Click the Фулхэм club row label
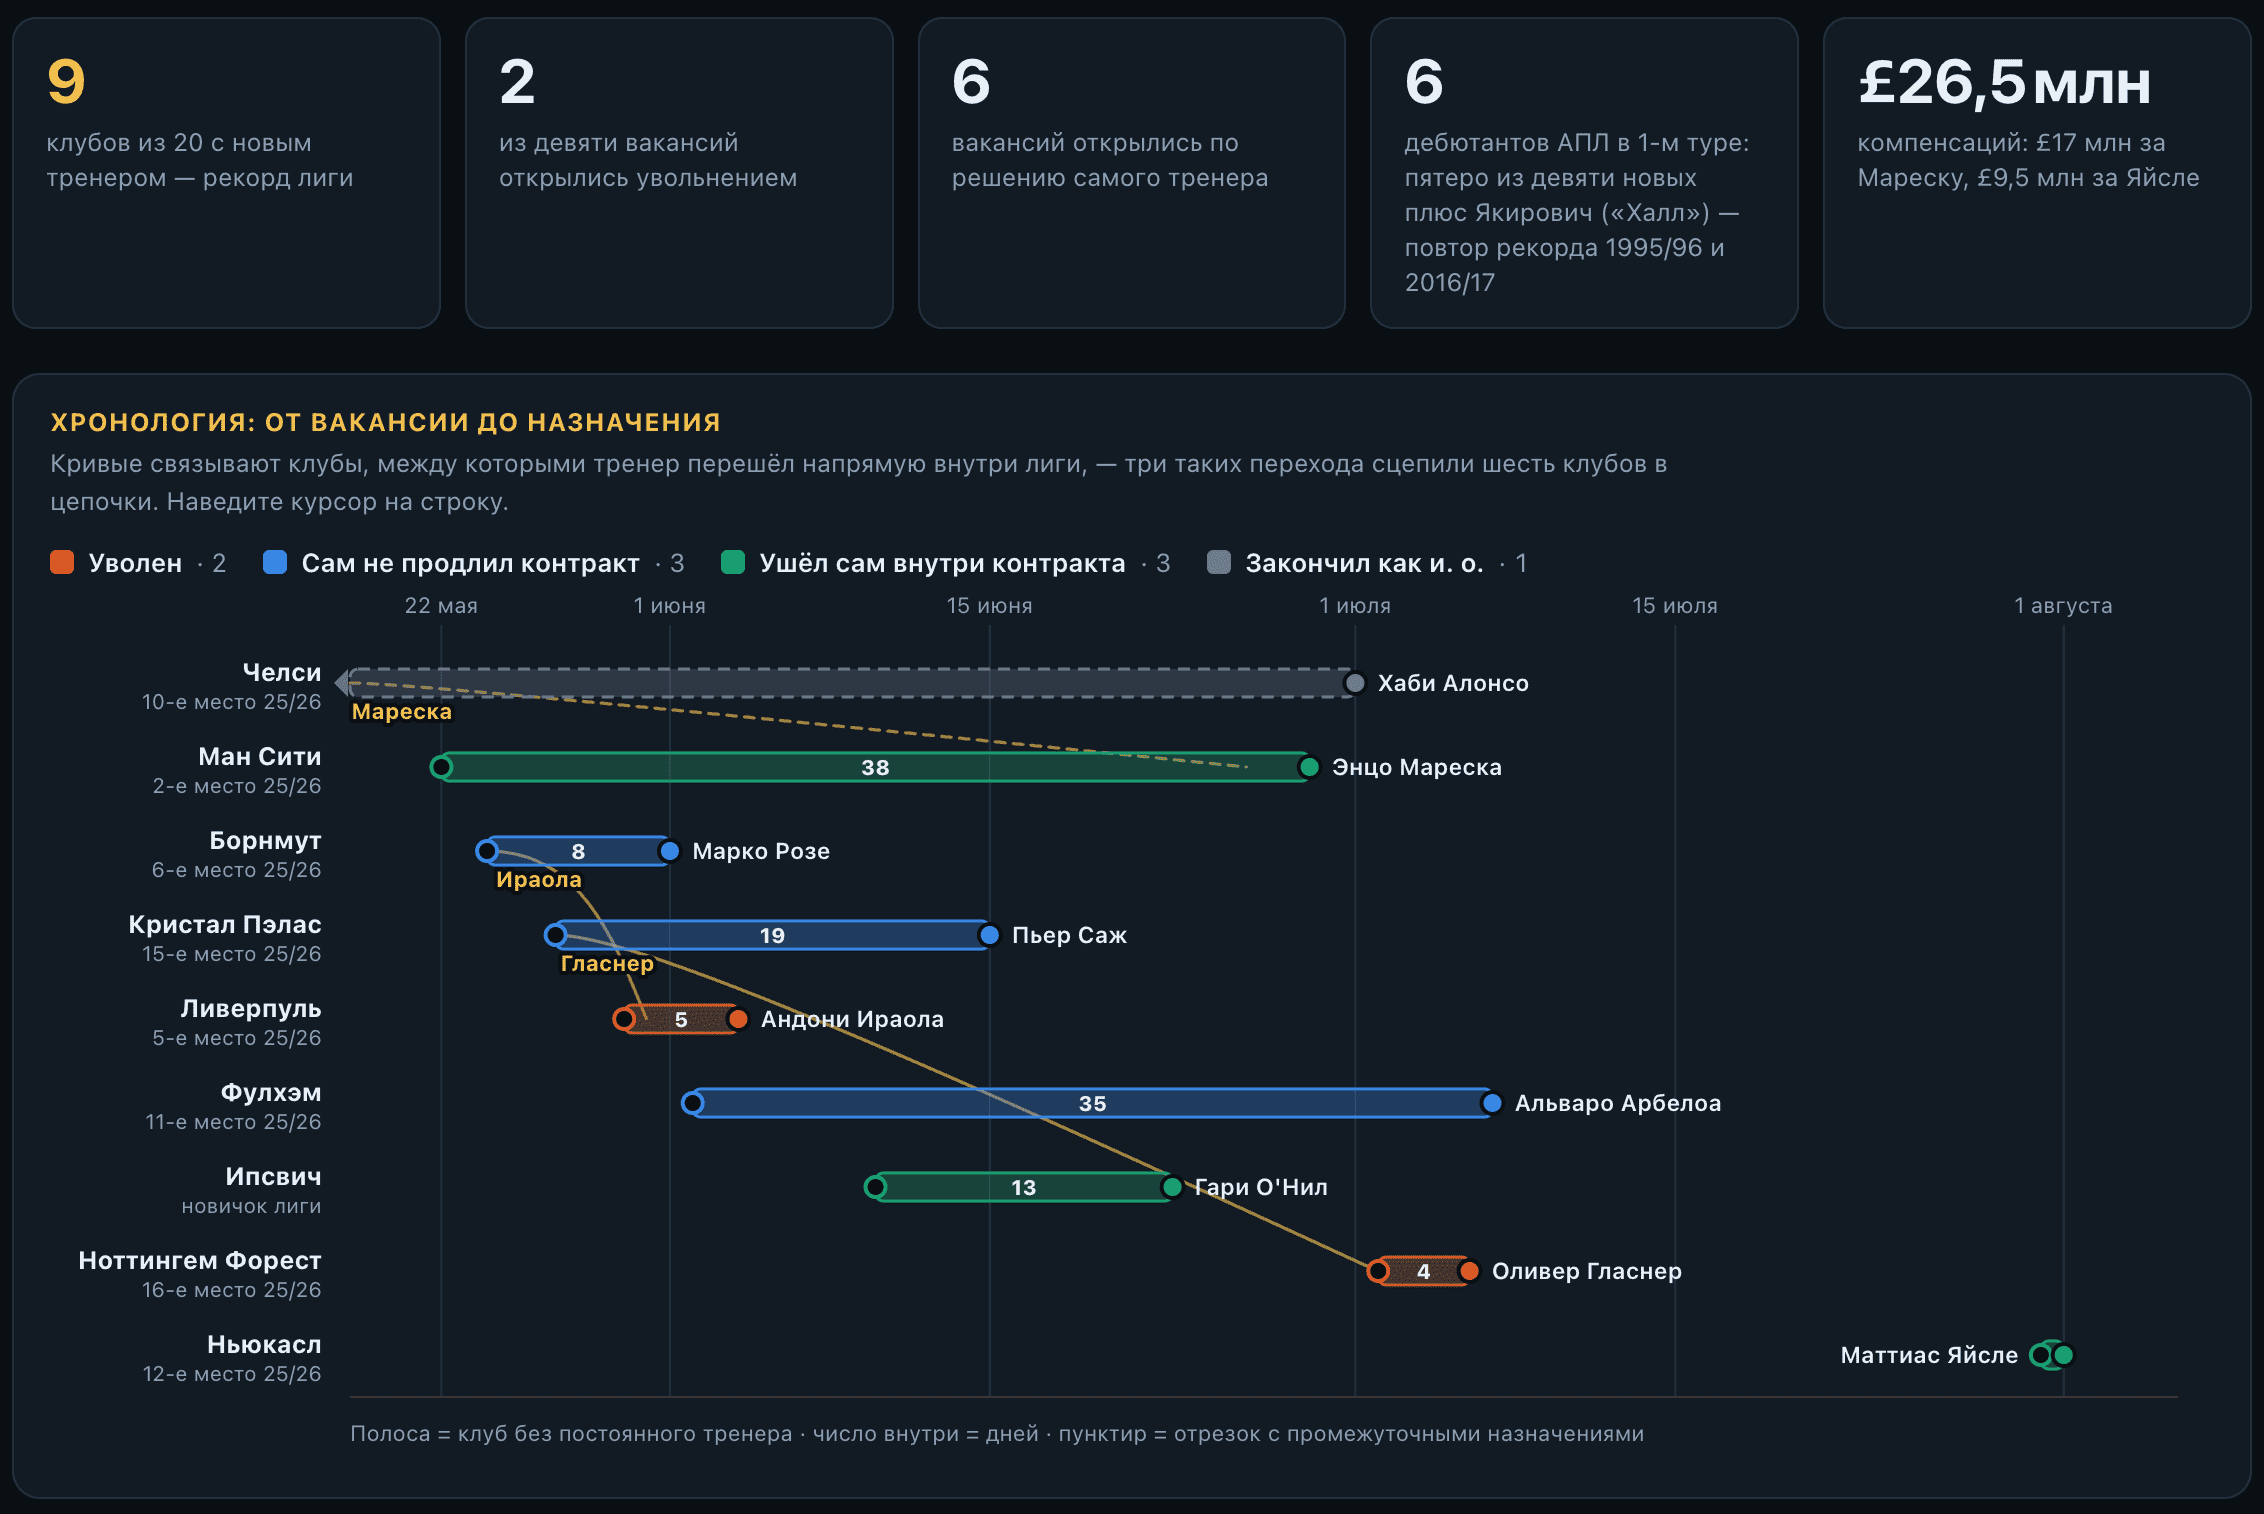Screen dimensions: 2264x1514 [x=271, y=1092]
